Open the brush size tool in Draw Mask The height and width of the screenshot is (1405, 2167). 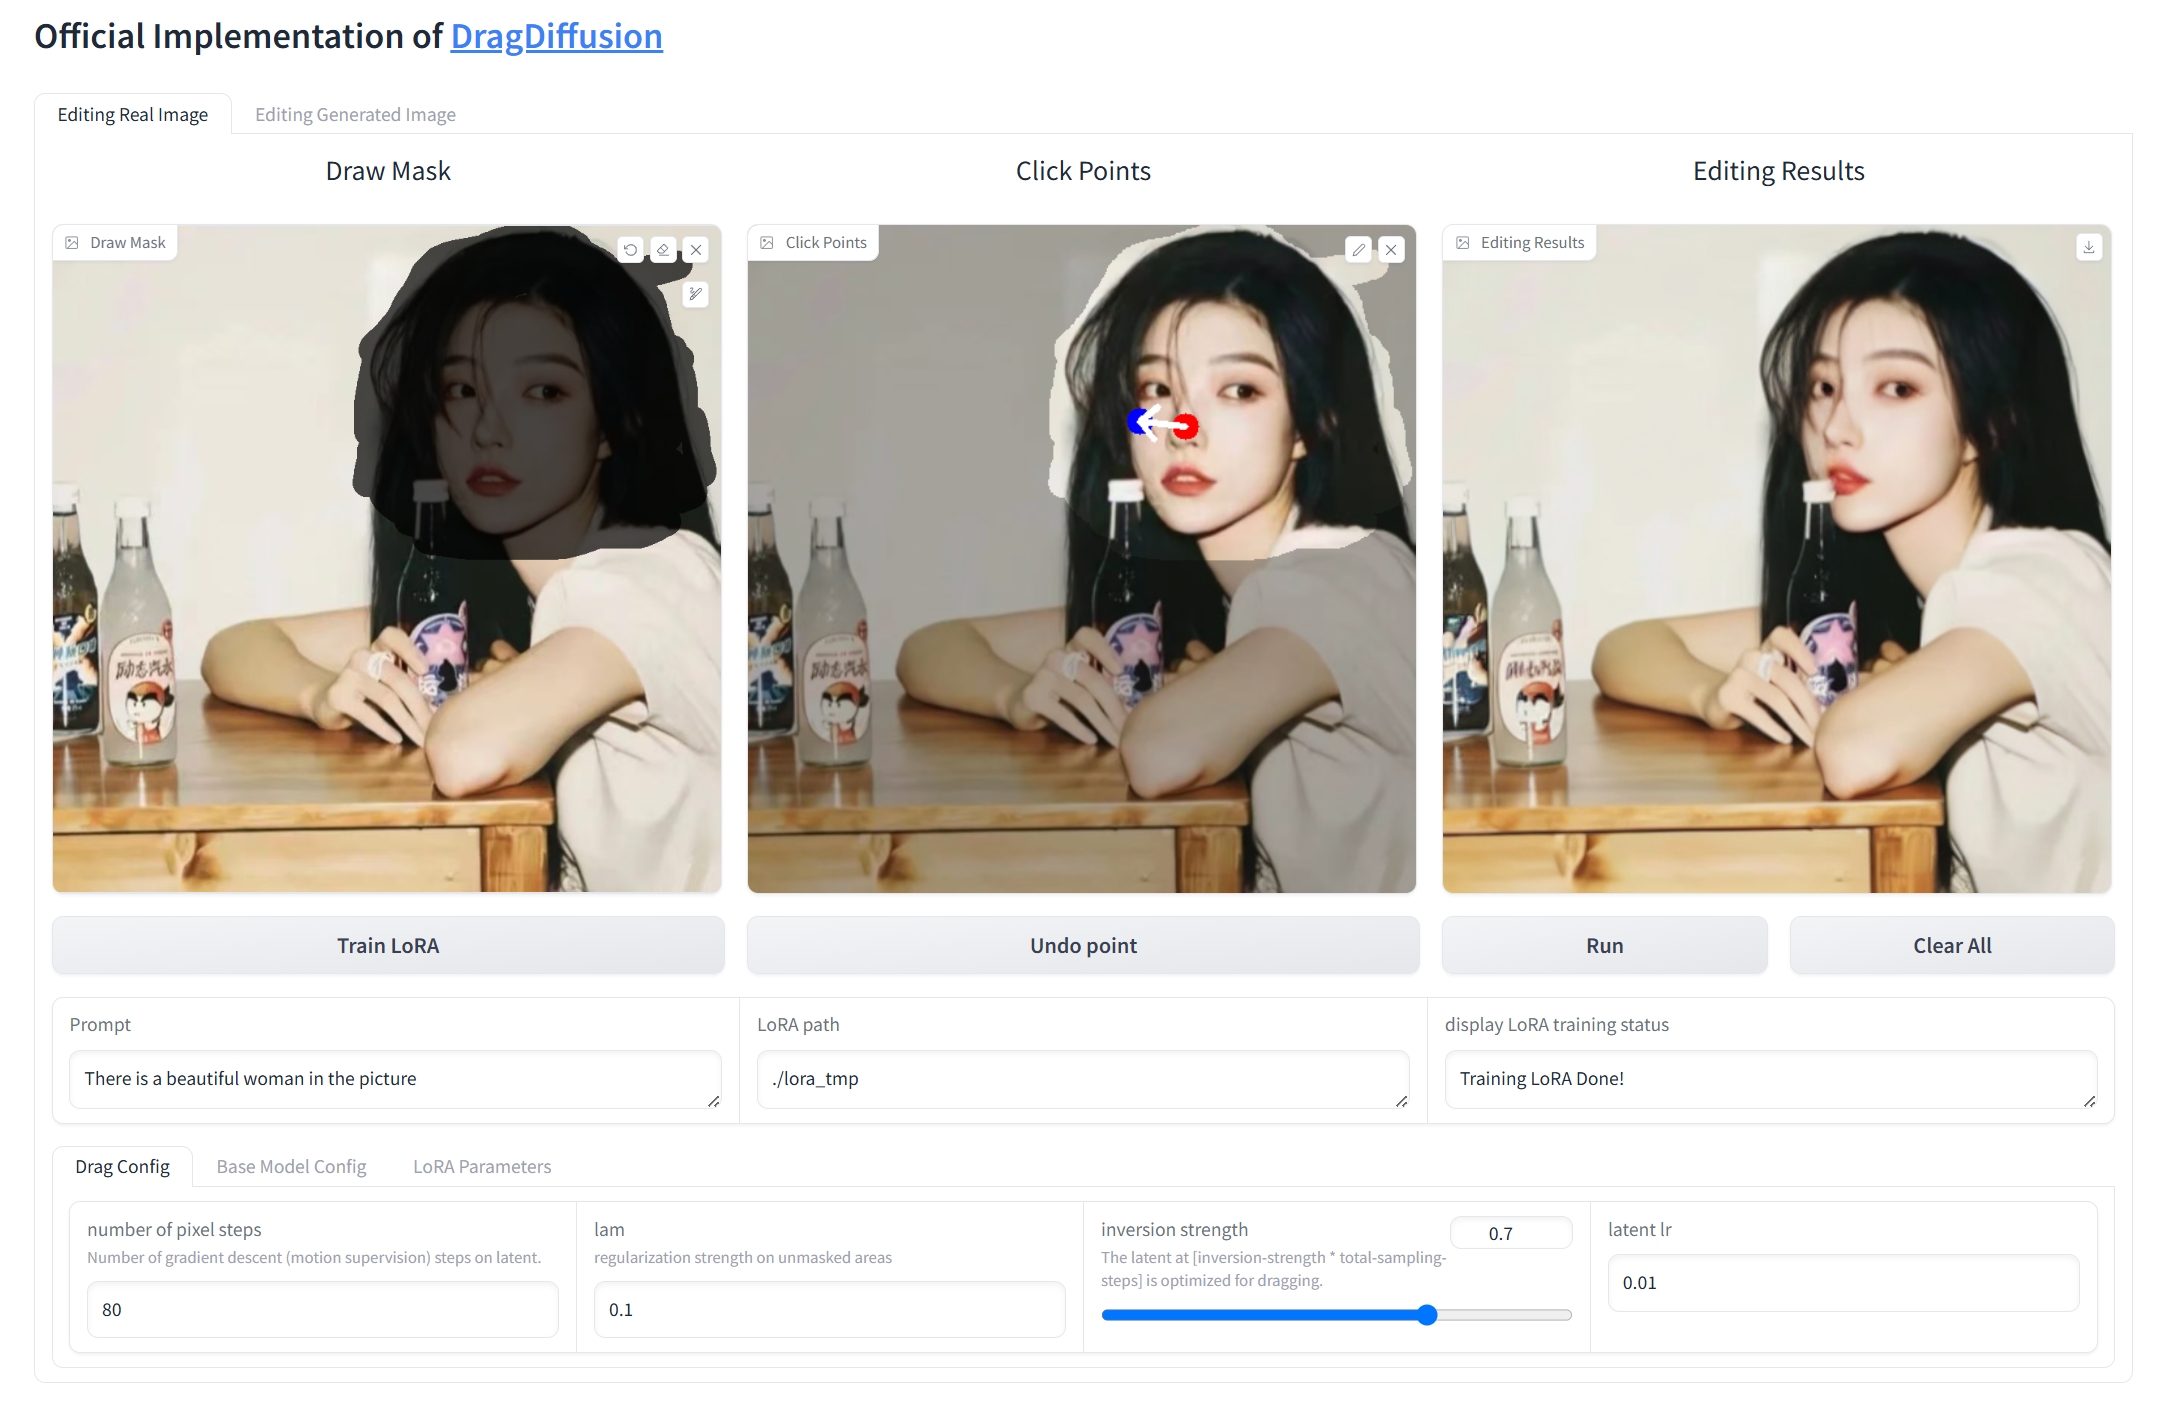pyautogui.click(x=695, y=294)
